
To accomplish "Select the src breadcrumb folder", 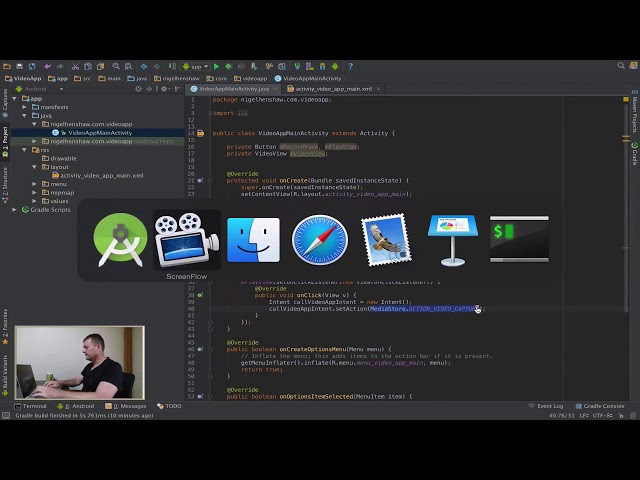I will coord(82,78).
